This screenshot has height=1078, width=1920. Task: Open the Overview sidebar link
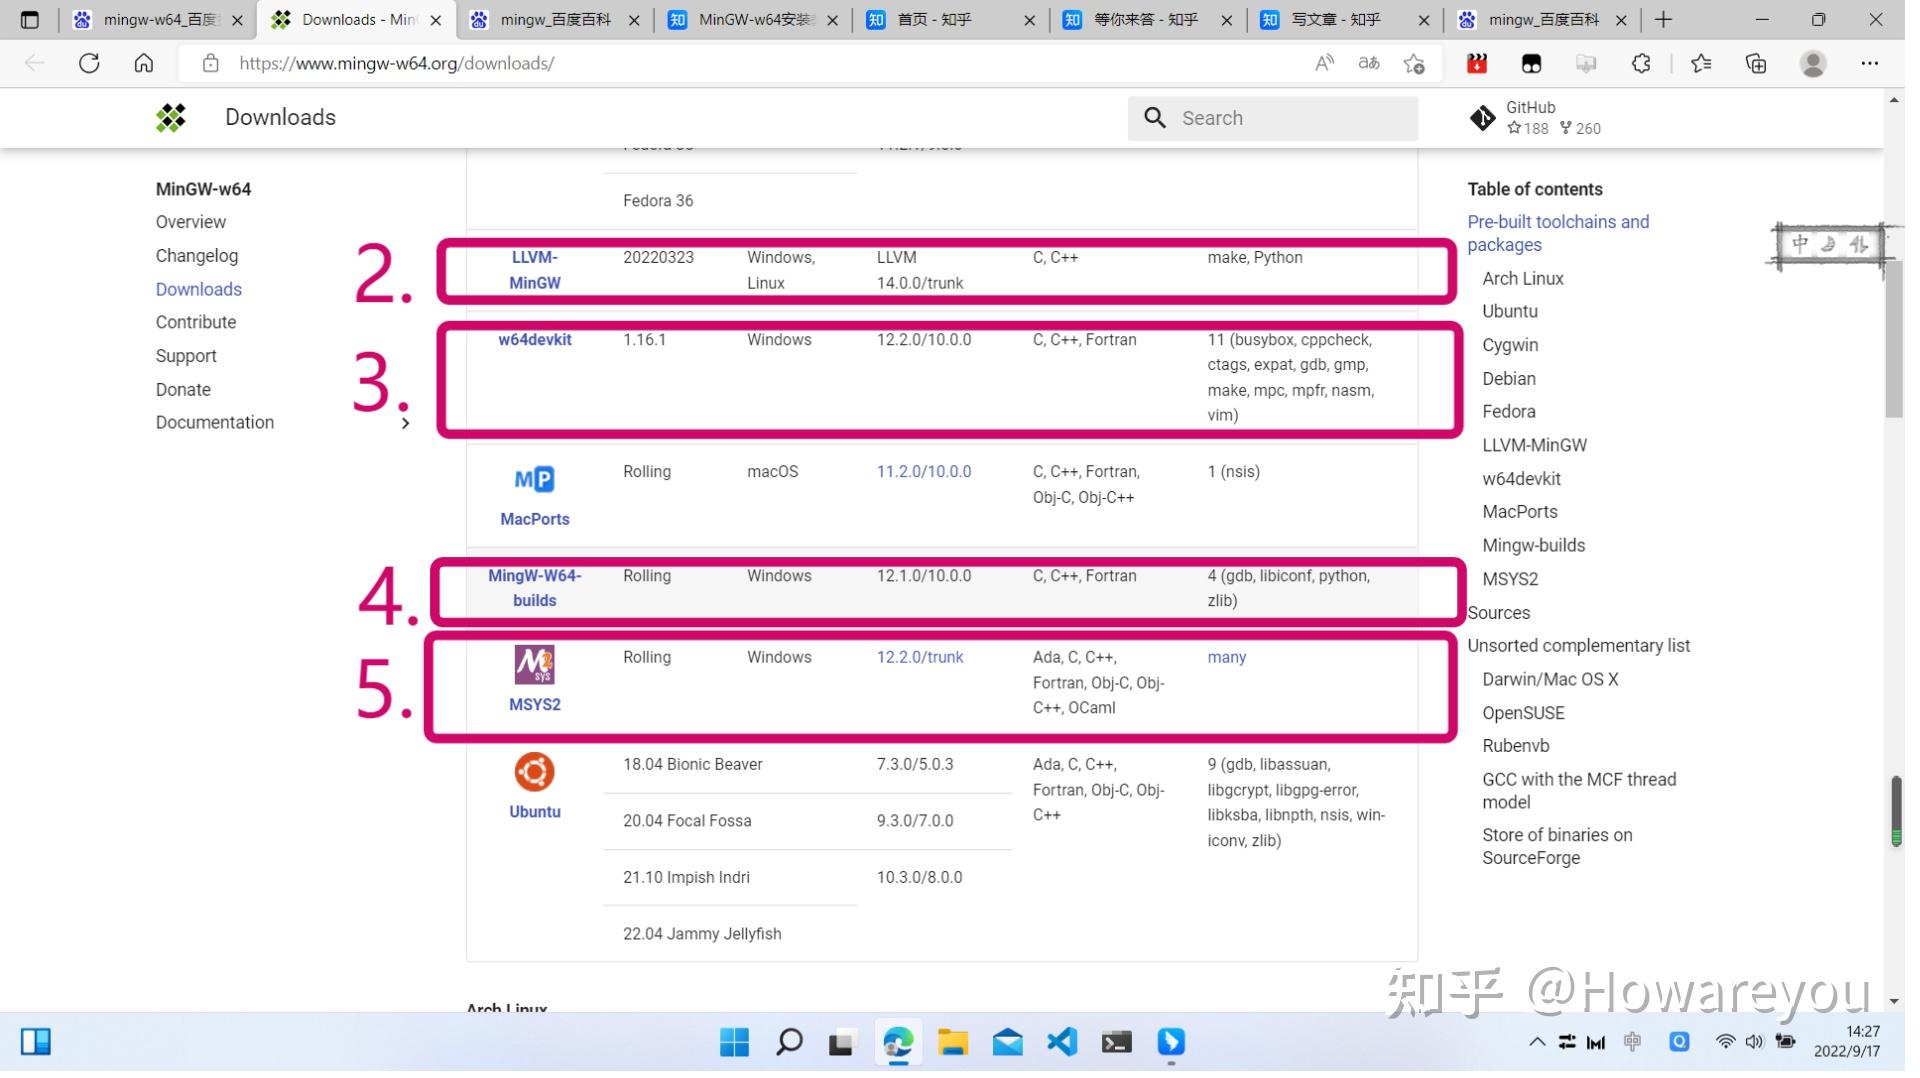(x=191, y=222)
